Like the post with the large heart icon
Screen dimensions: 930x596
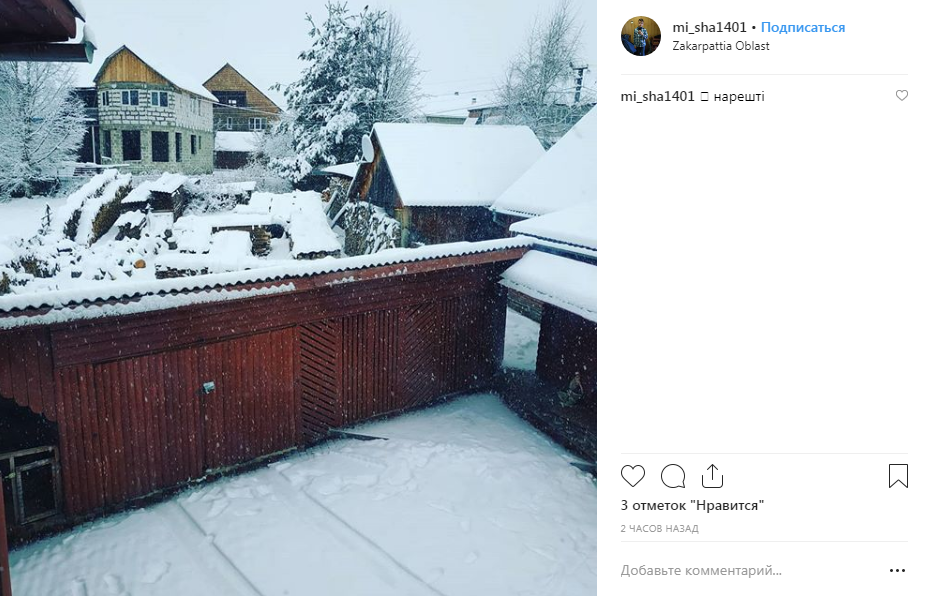(632, 476)
